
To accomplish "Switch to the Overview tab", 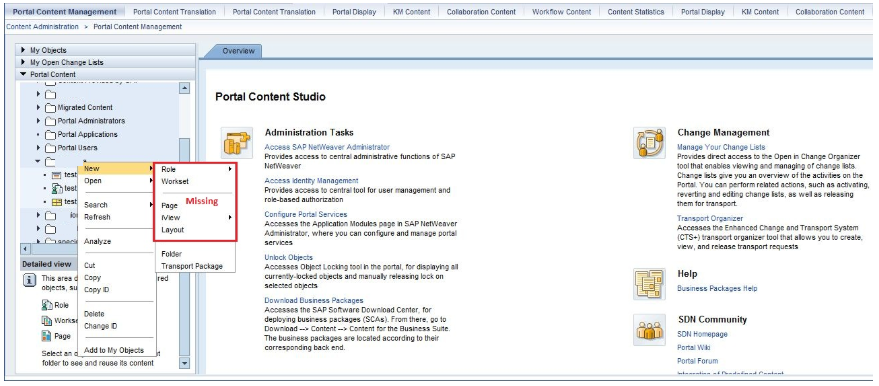I will click(238, 51).
